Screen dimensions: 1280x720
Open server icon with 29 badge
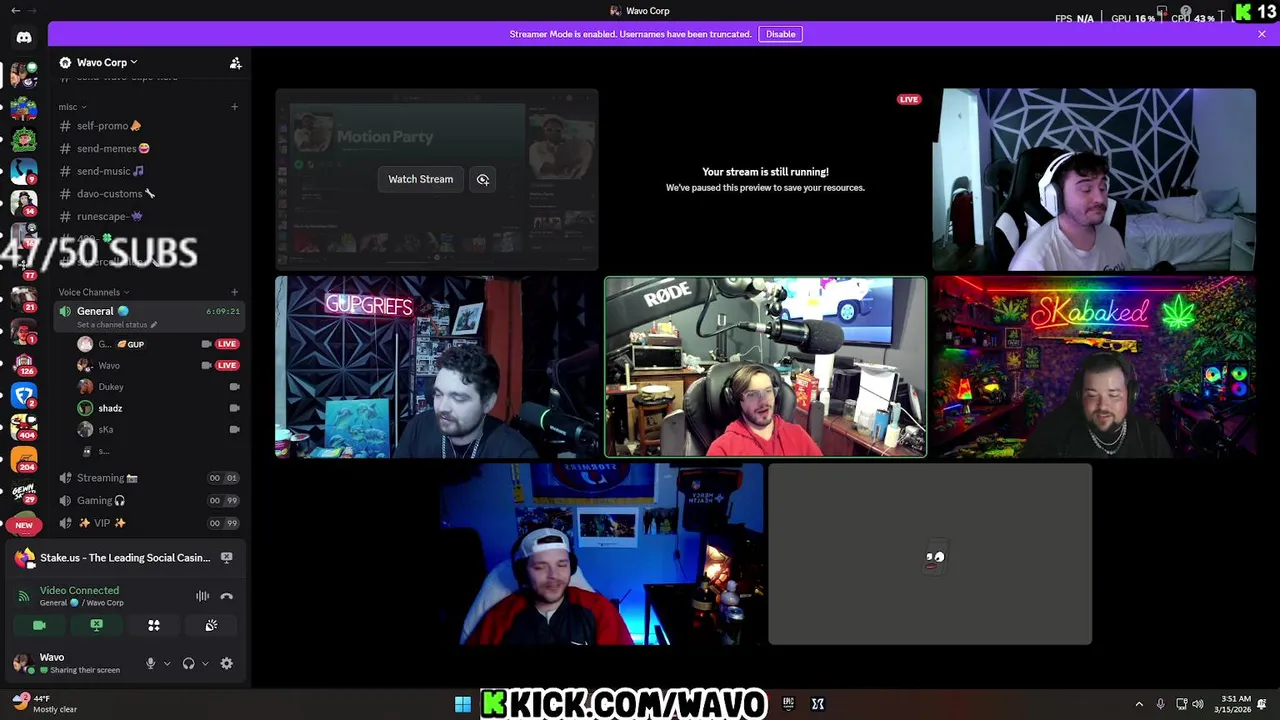tap(24, 492)
